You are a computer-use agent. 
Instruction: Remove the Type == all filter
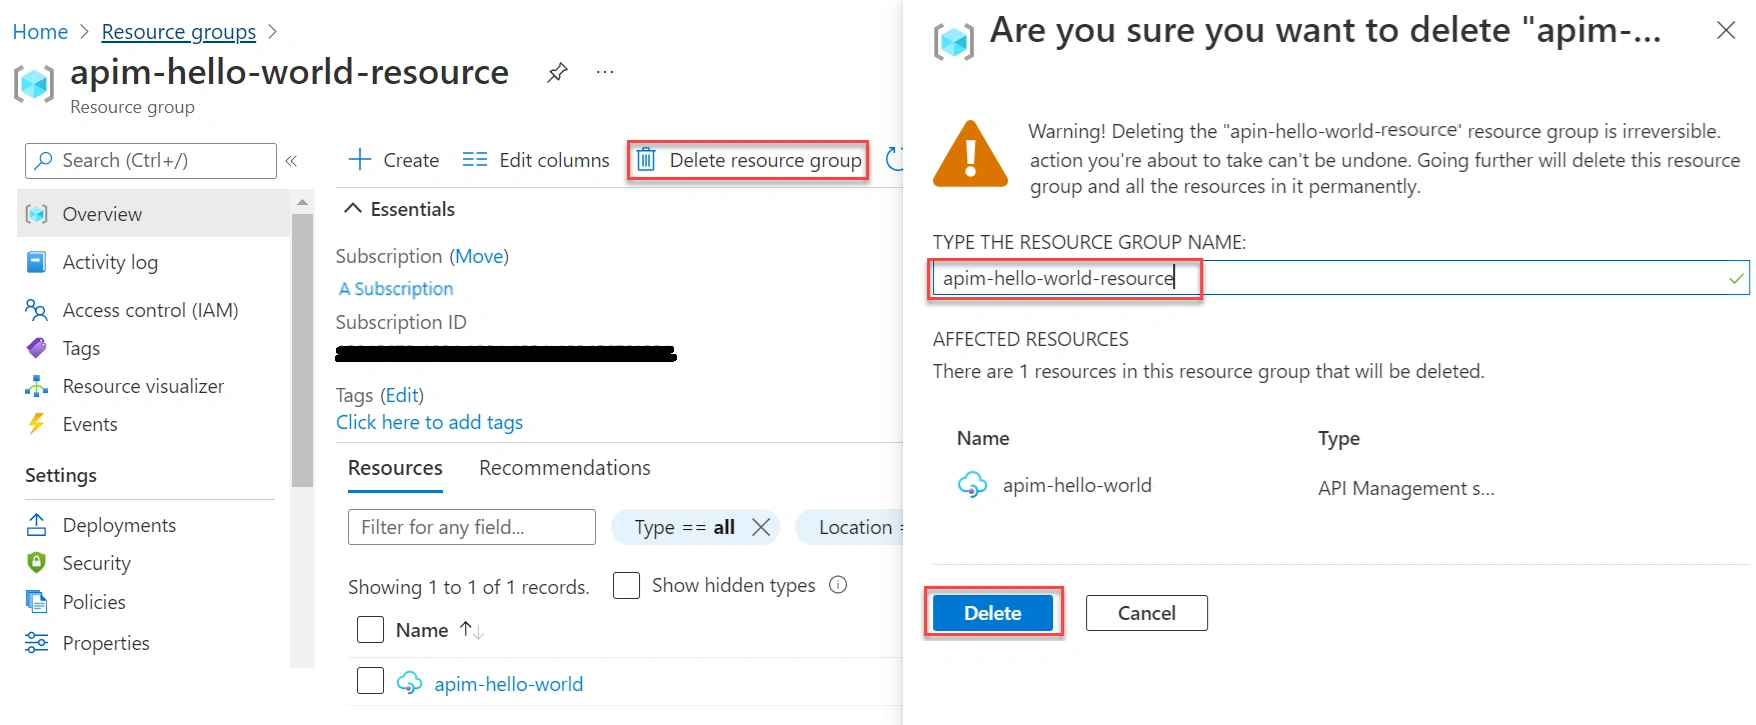click(761, 527)
